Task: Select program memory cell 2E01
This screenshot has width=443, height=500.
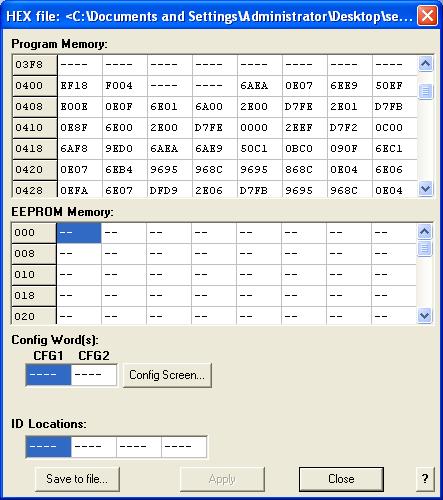Action: [350, 107]
